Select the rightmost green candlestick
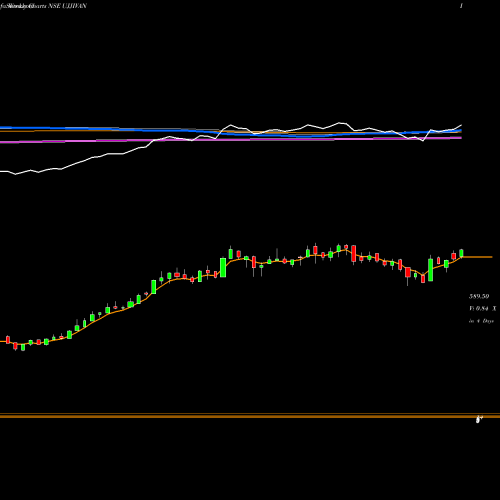This screenshot has height=500, width=500. point(461,253)
